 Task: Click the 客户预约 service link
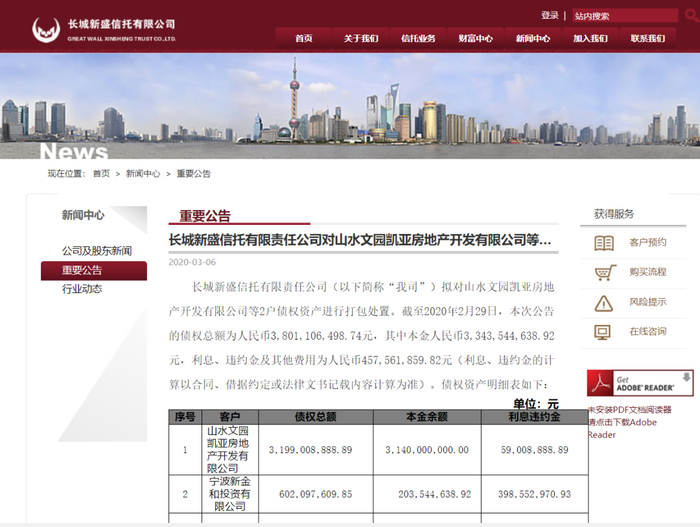click(x=648, y=243)
